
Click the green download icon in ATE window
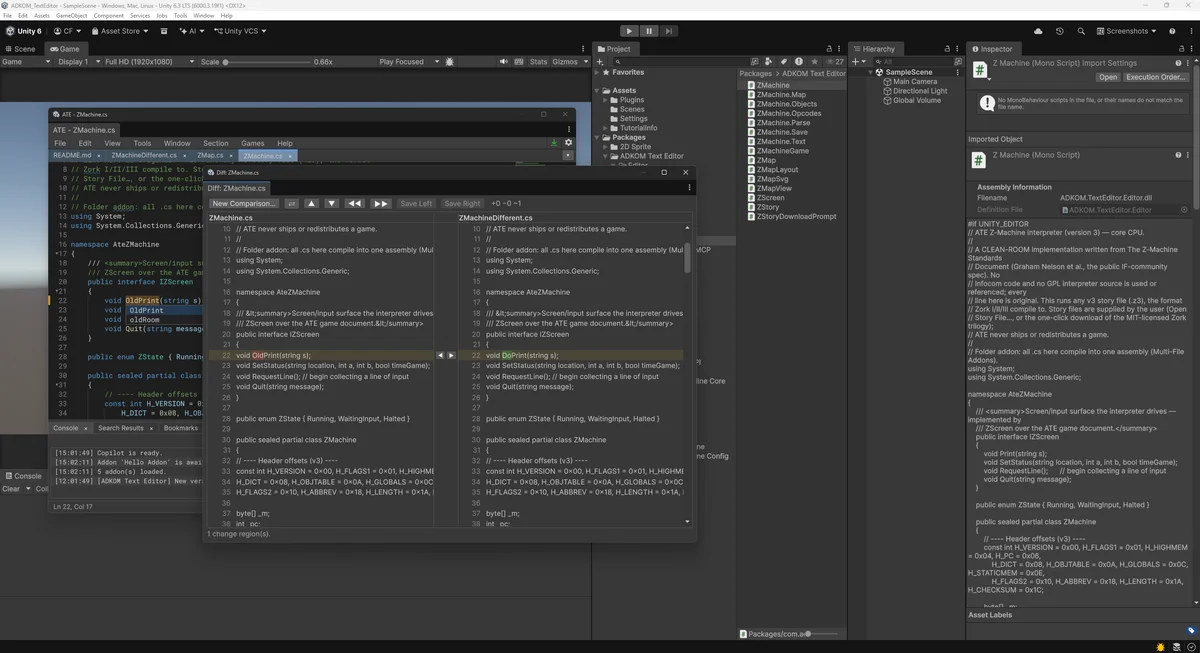coord(554,143)
